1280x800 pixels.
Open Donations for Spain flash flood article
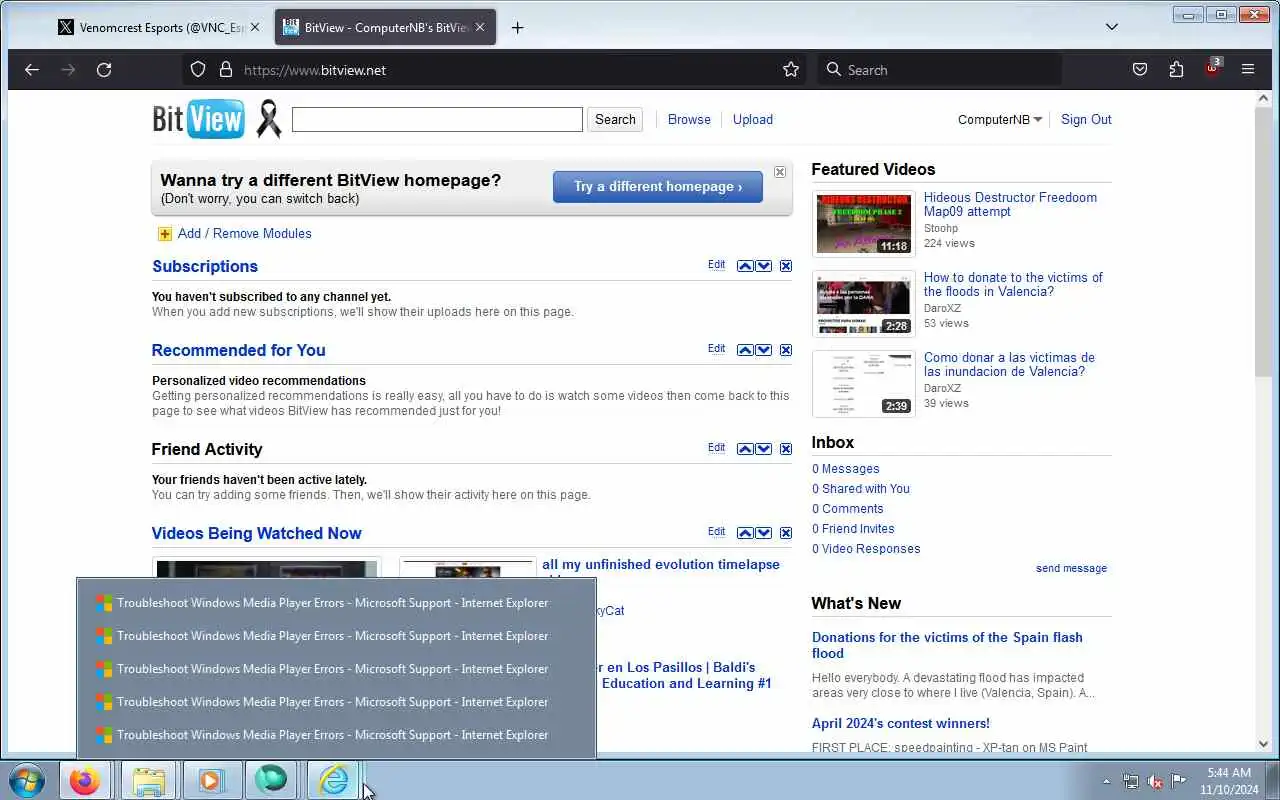947,645
